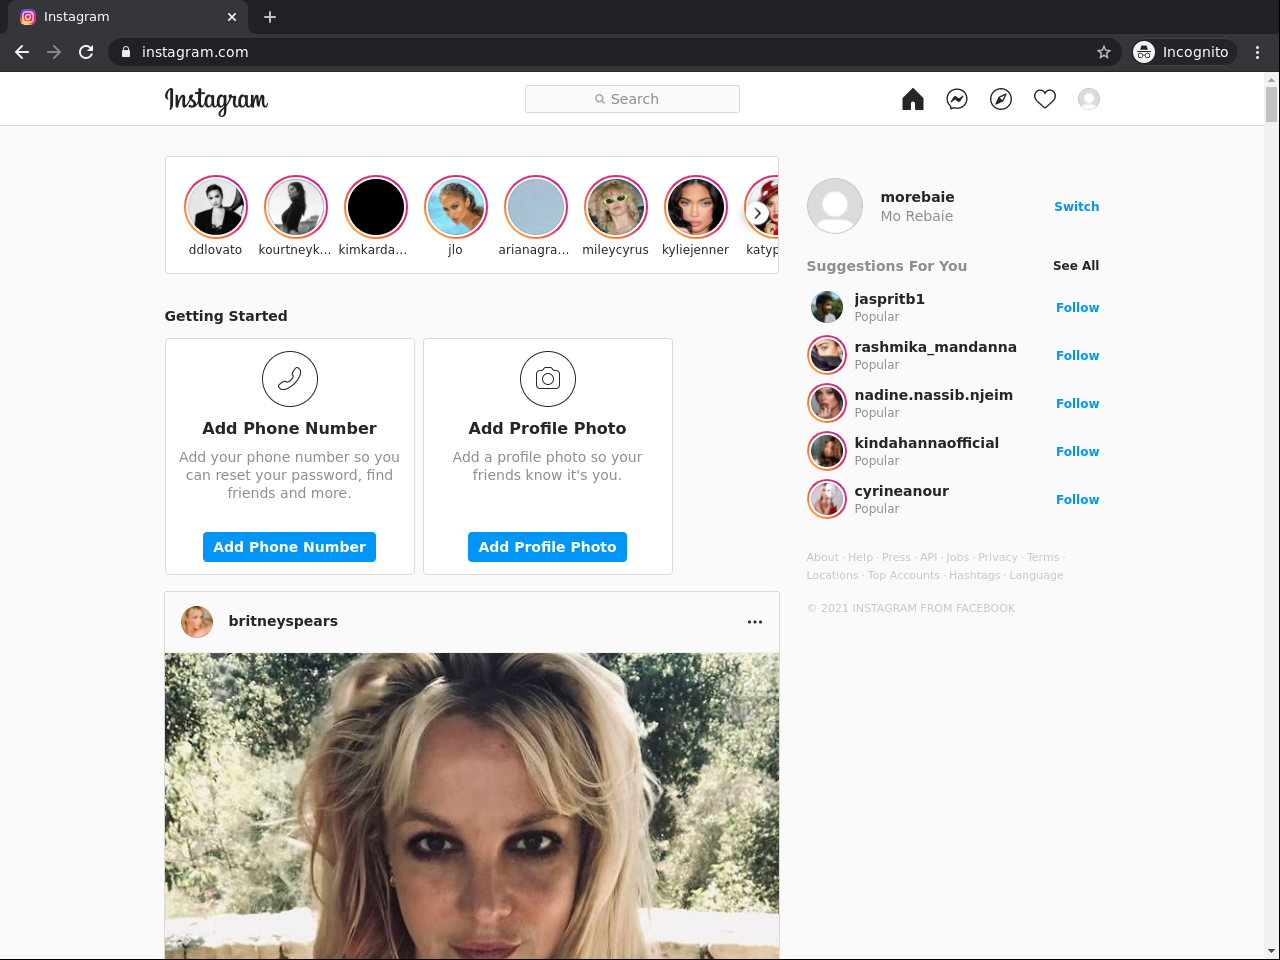The width and height of the screenshot is (1280, 960).
Task: Click See All suggestions
Action: coord(1076,266)
